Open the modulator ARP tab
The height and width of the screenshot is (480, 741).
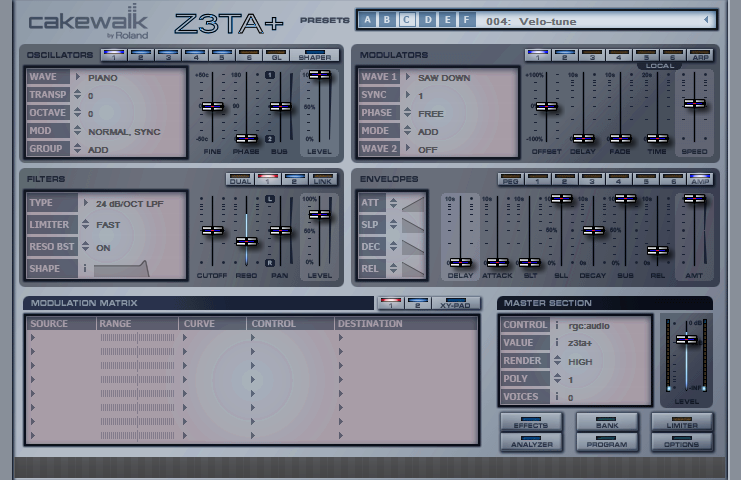[x=700, y=55]
